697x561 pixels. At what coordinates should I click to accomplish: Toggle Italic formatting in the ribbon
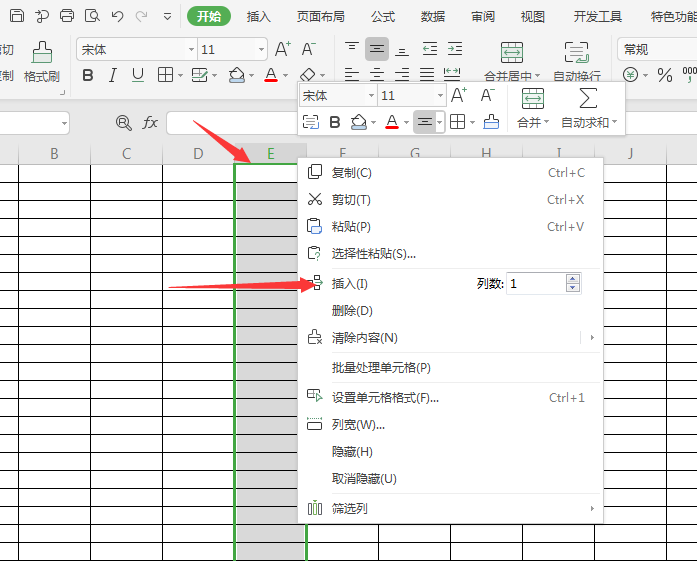tap(112, 75)
